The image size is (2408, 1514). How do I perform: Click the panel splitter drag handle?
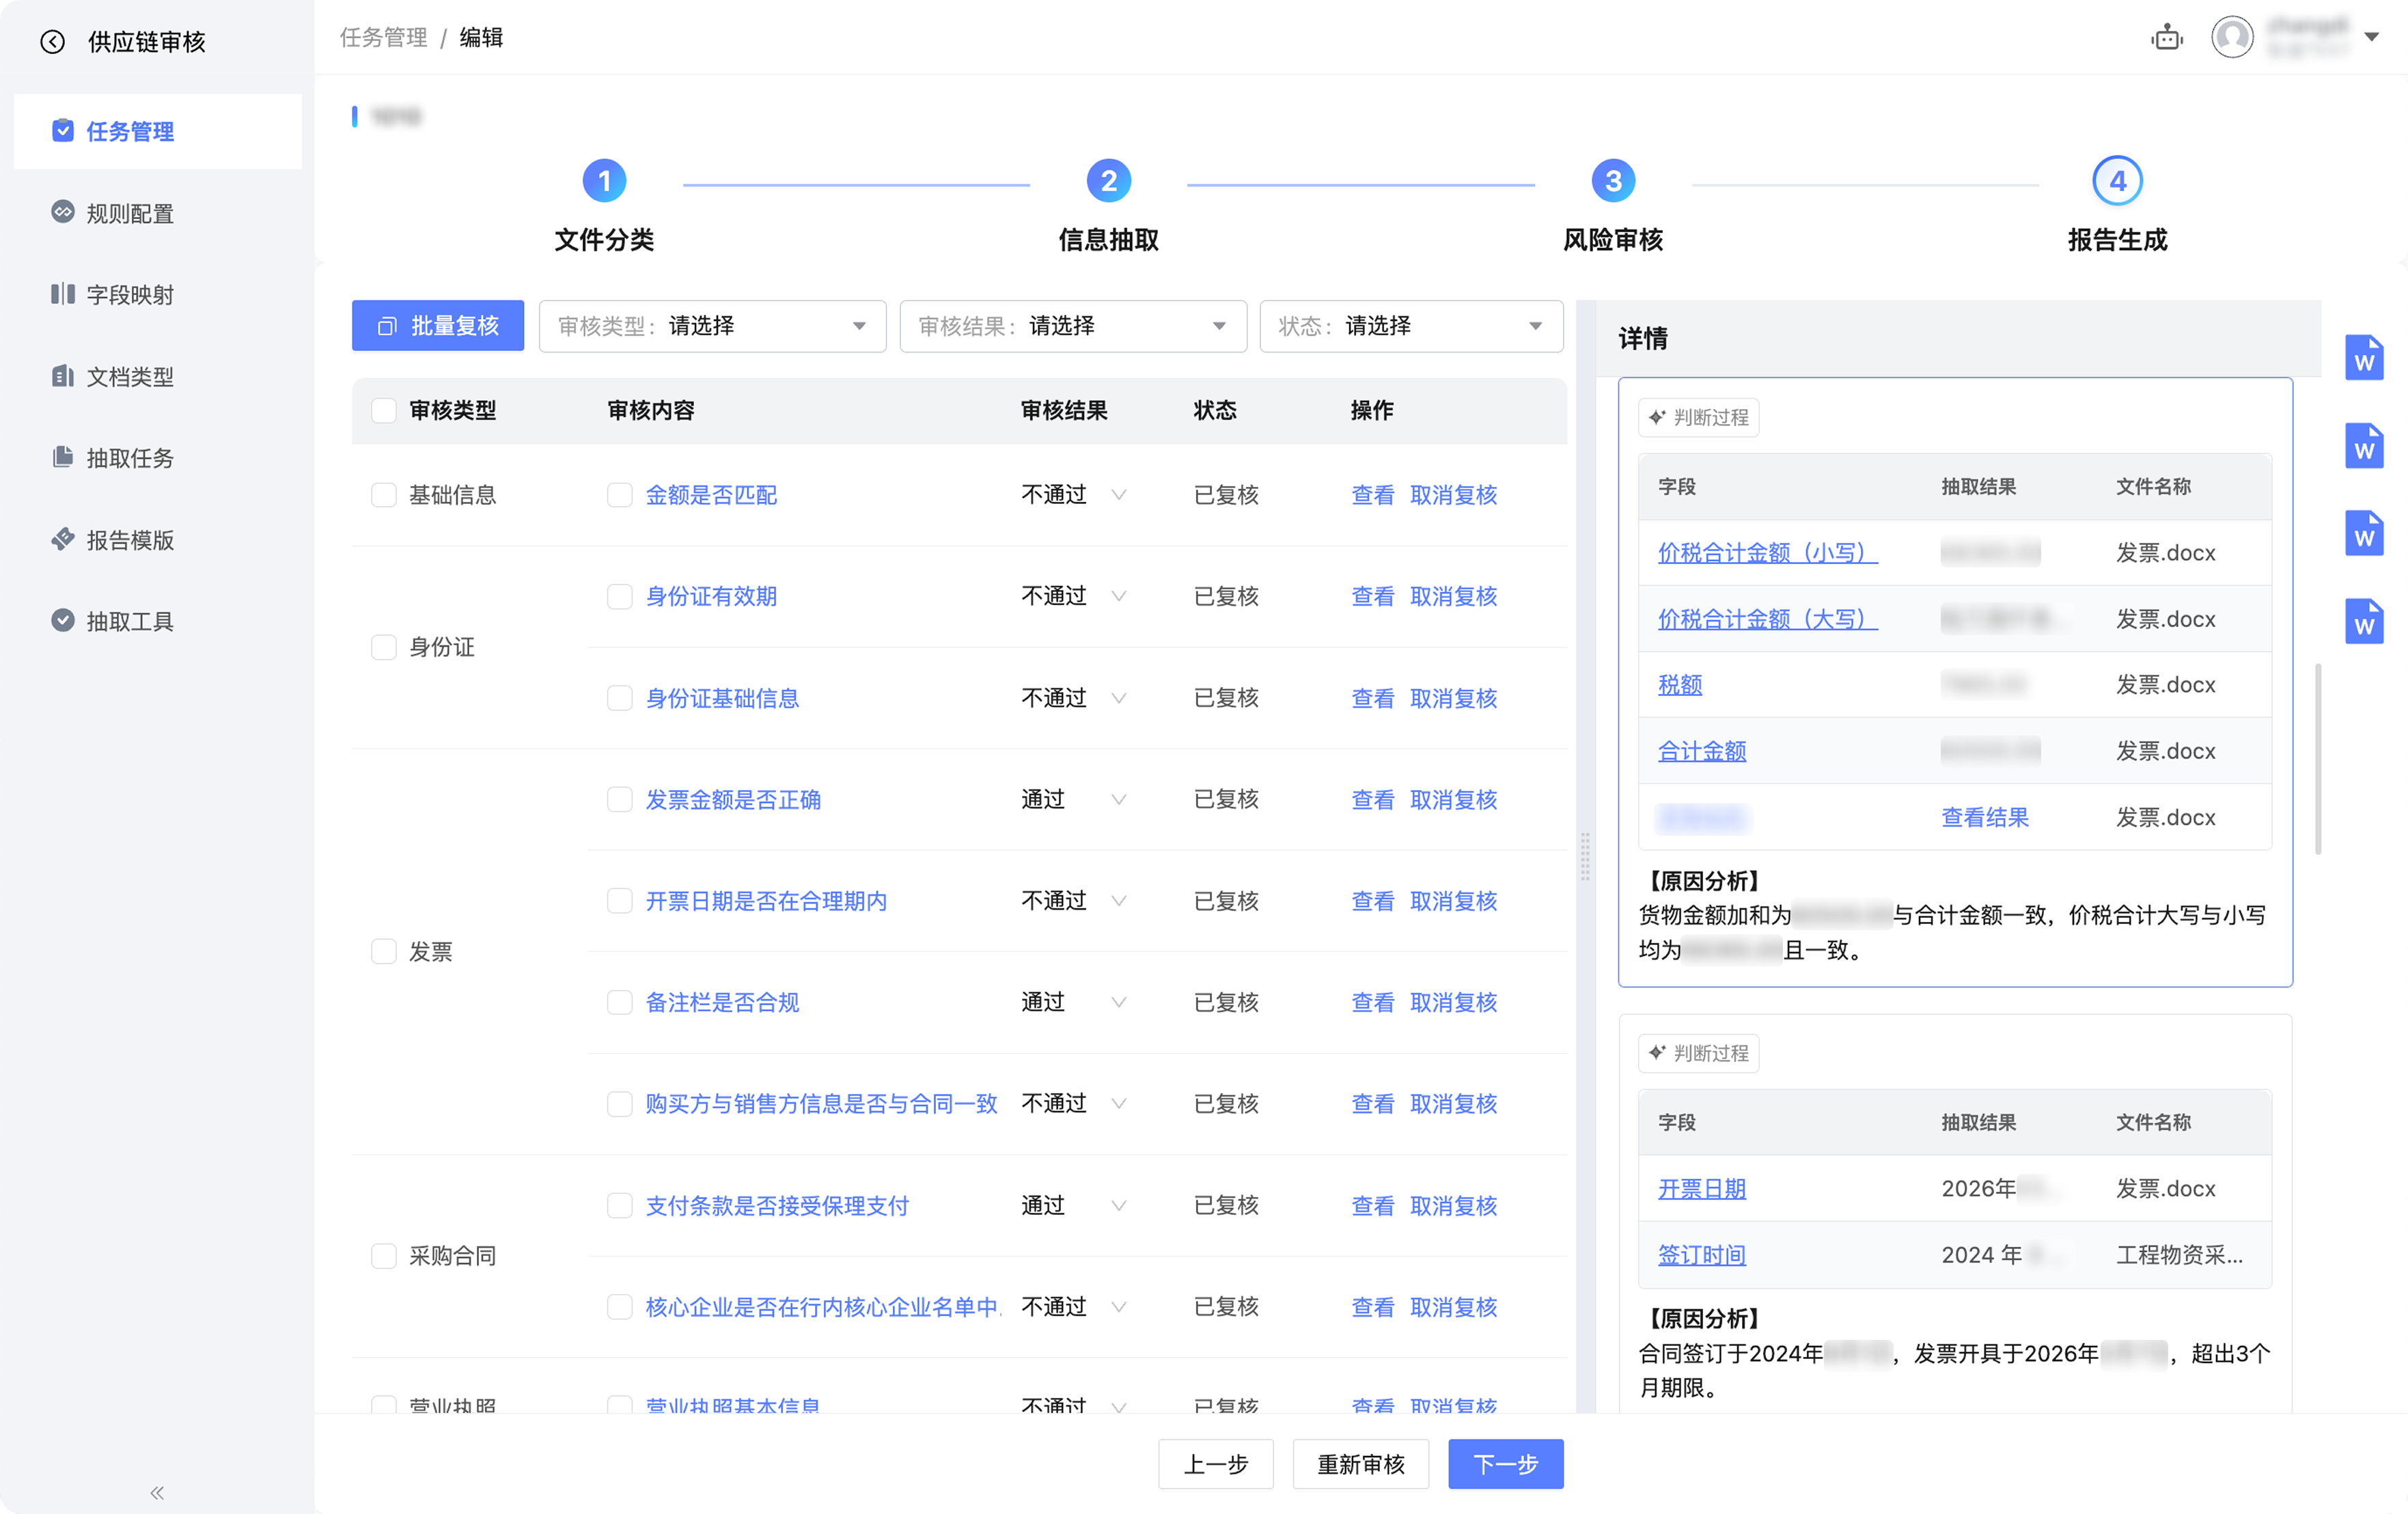[1585, 856]
